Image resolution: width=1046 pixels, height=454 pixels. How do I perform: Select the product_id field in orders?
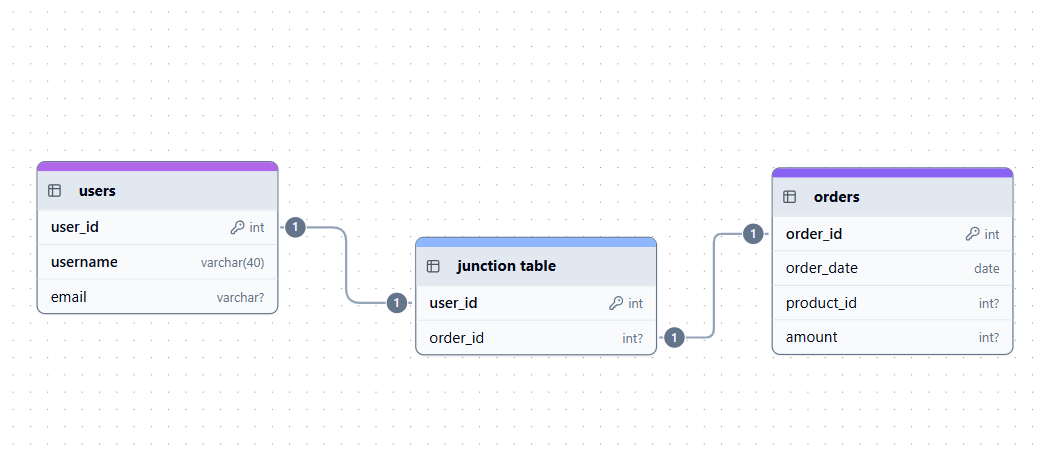[x=892, y=303]
